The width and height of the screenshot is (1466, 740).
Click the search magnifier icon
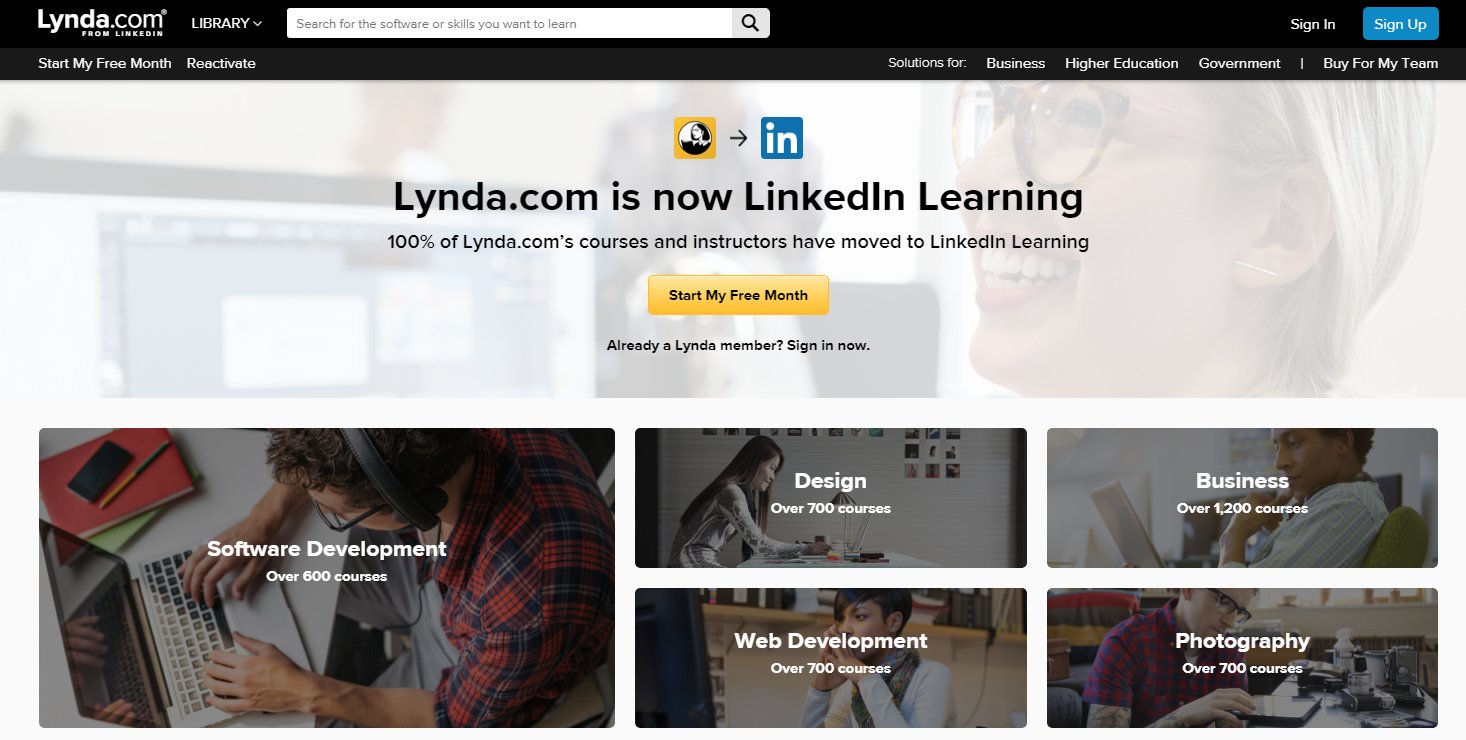(751, 24)
